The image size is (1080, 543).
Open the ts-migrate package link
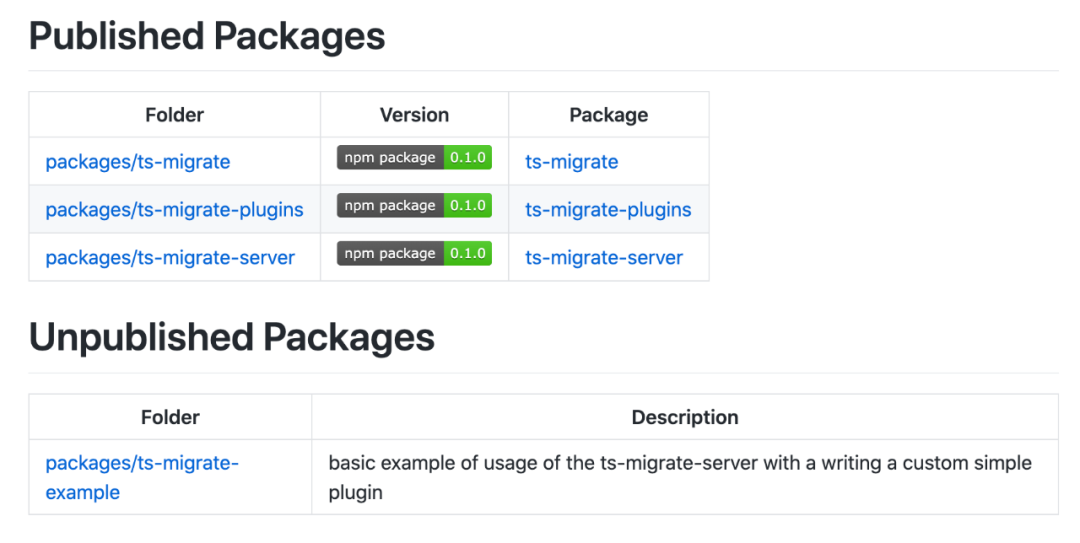click(572, 162)
